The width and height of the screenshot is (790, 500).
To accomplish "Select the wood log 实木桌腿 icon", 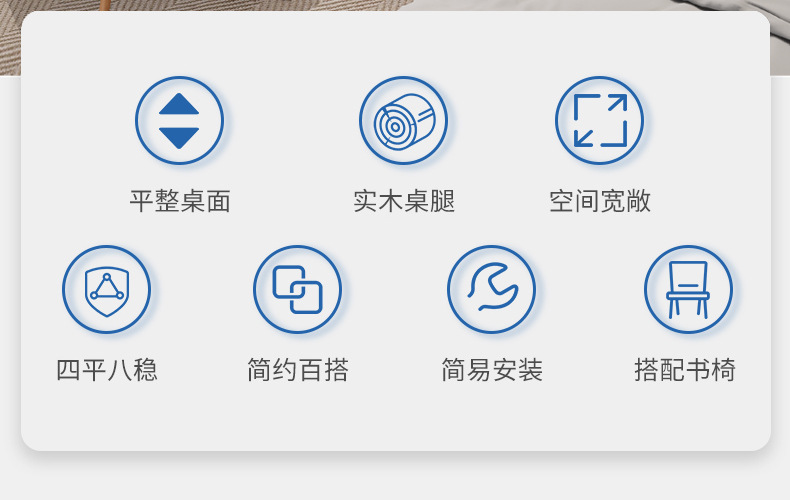I will tap(403, 121).
